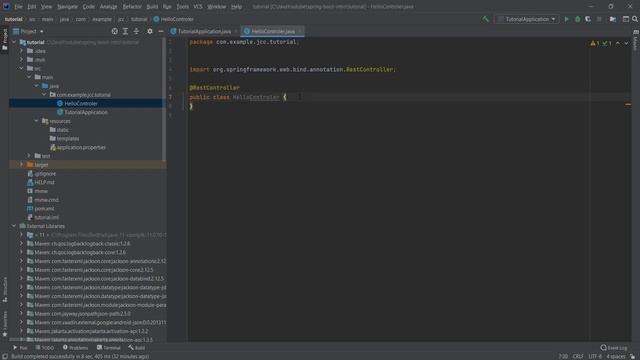The width and height of the screenshot is (640, 360).
Task: Open Project Structure from the top toolbar
Action: pyautogui.click(x=613, y=19)
